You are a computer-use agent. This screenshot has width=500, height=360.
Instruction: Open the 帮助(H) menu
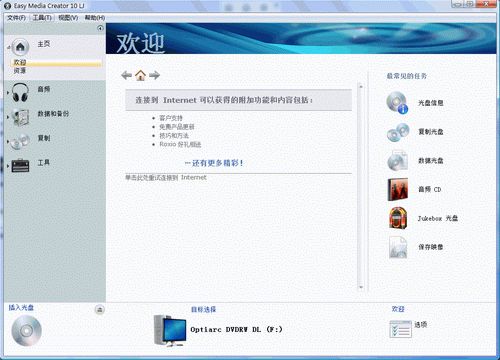(95, 18)
